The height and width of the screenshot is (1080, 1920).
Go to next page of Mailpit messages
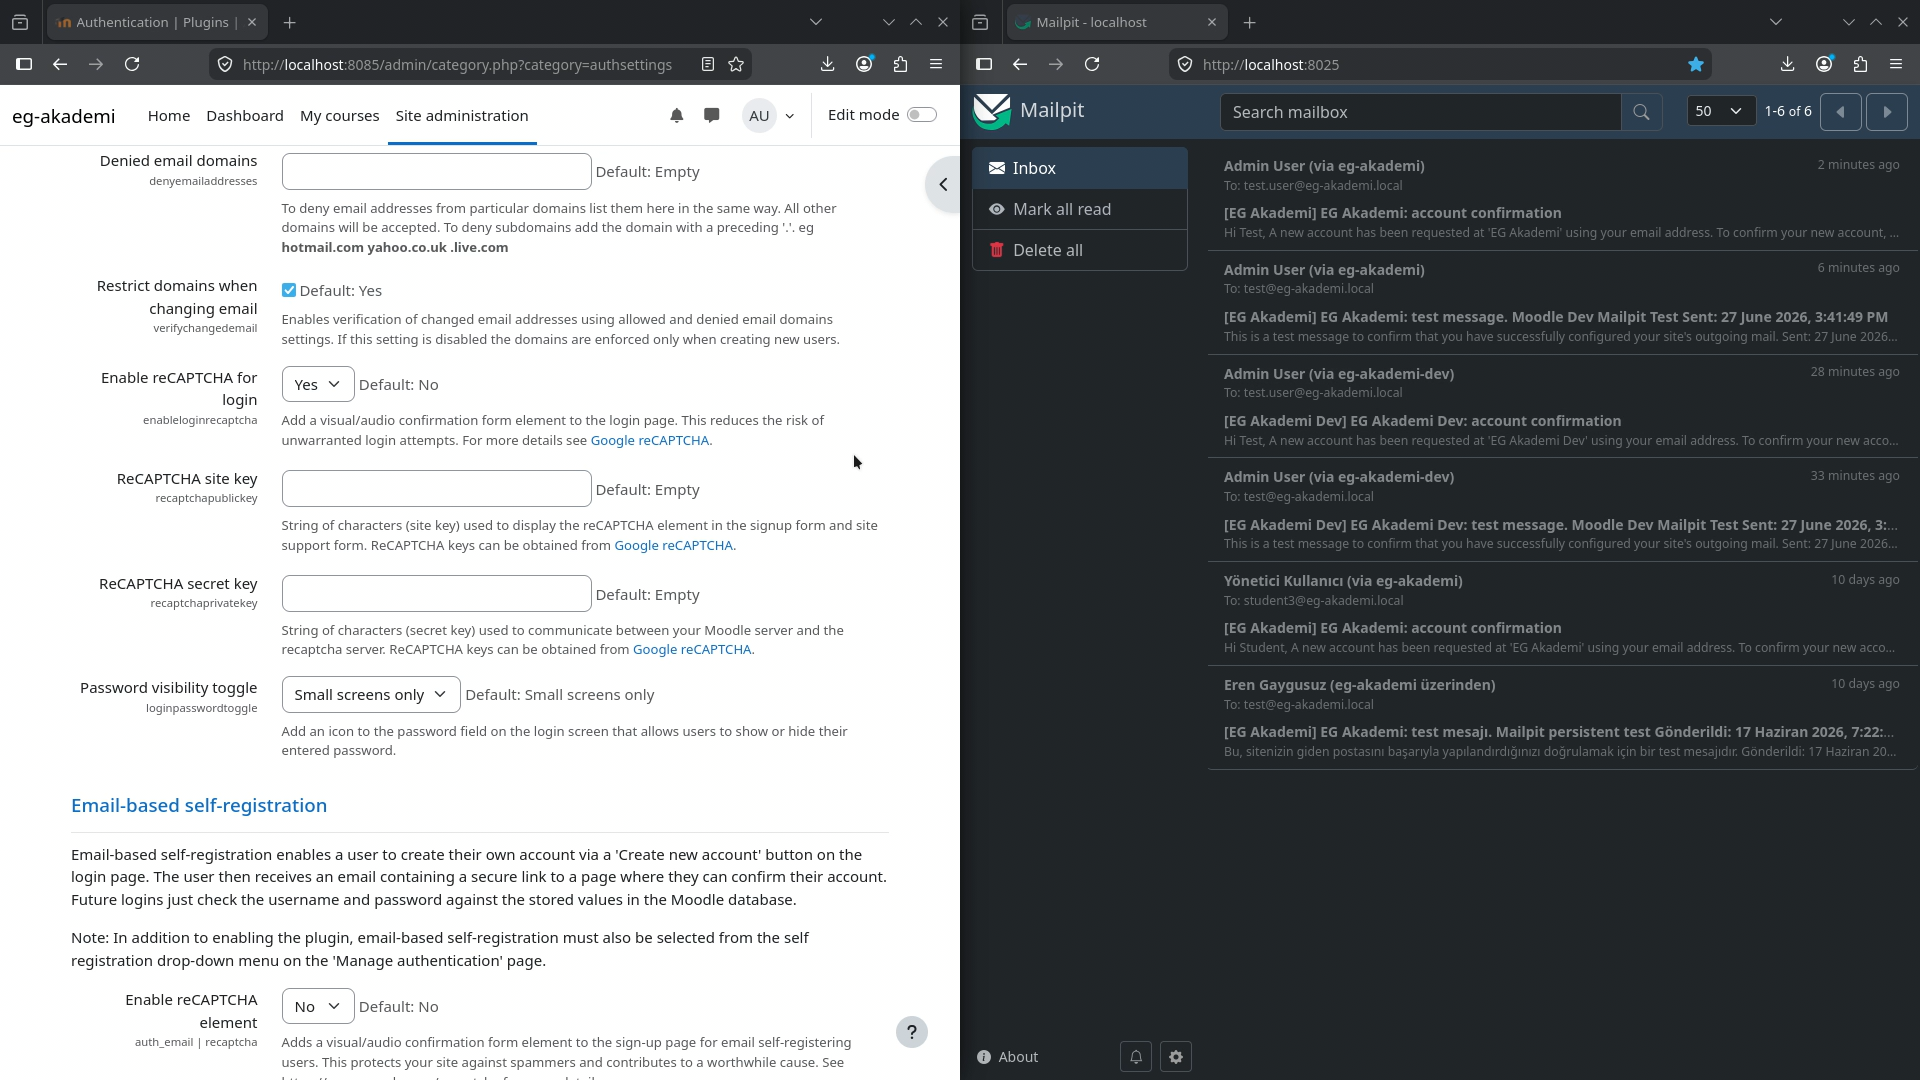click(x=1887, y=112)
